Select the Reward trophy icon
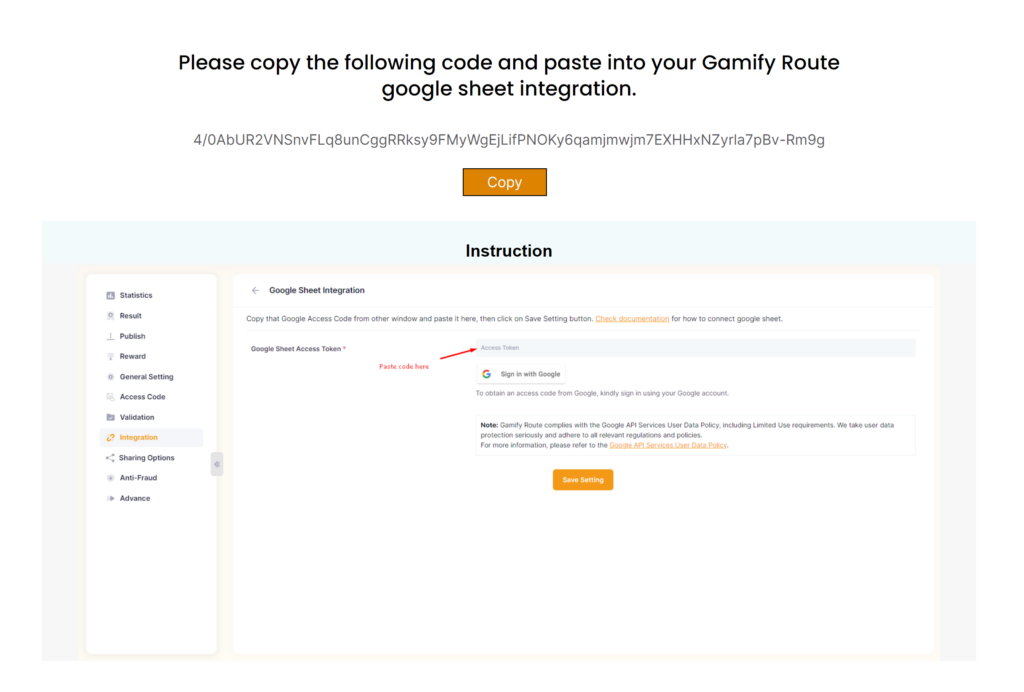This screenshot has height=692, width=1024. [110, 356]
